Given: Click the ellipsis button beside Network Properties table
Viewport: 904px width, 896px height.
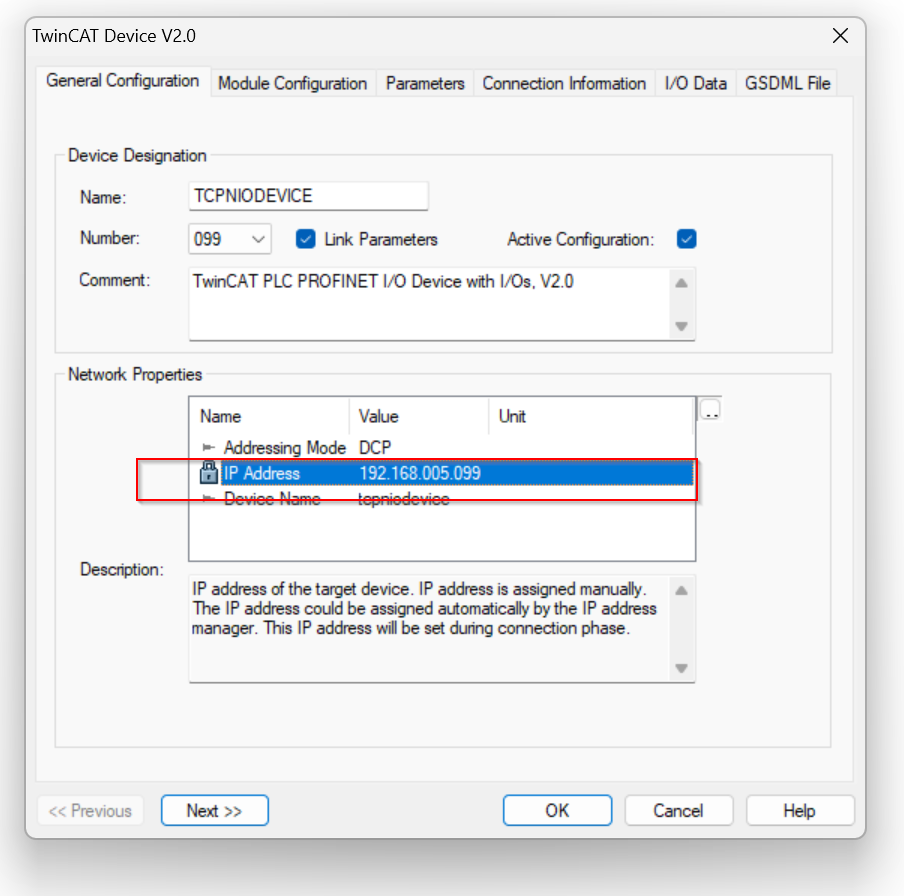Looking at the screenshot, I should point(710,410).
